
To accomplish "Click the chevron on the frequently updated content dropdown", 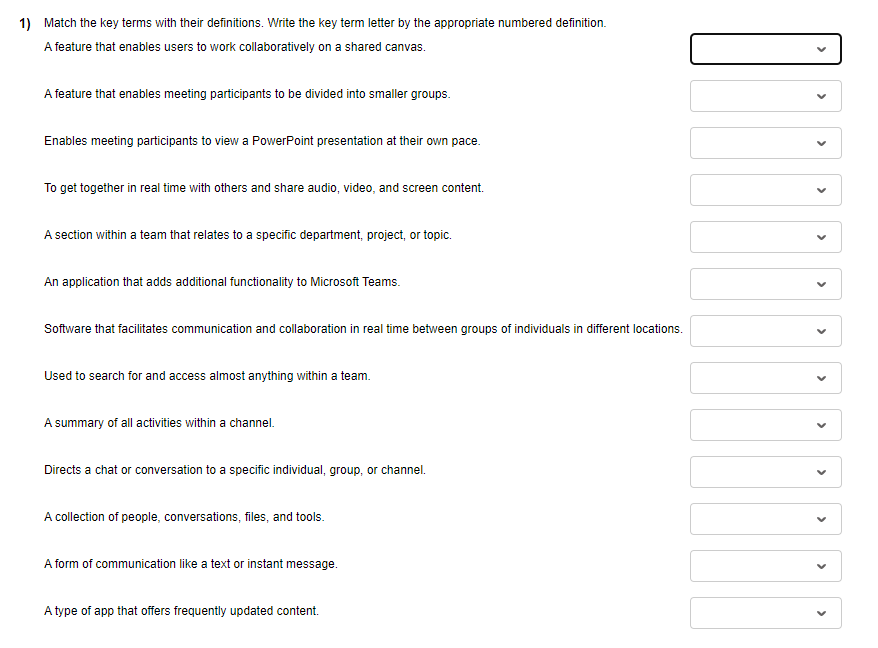I will click(x=820, y=612).
